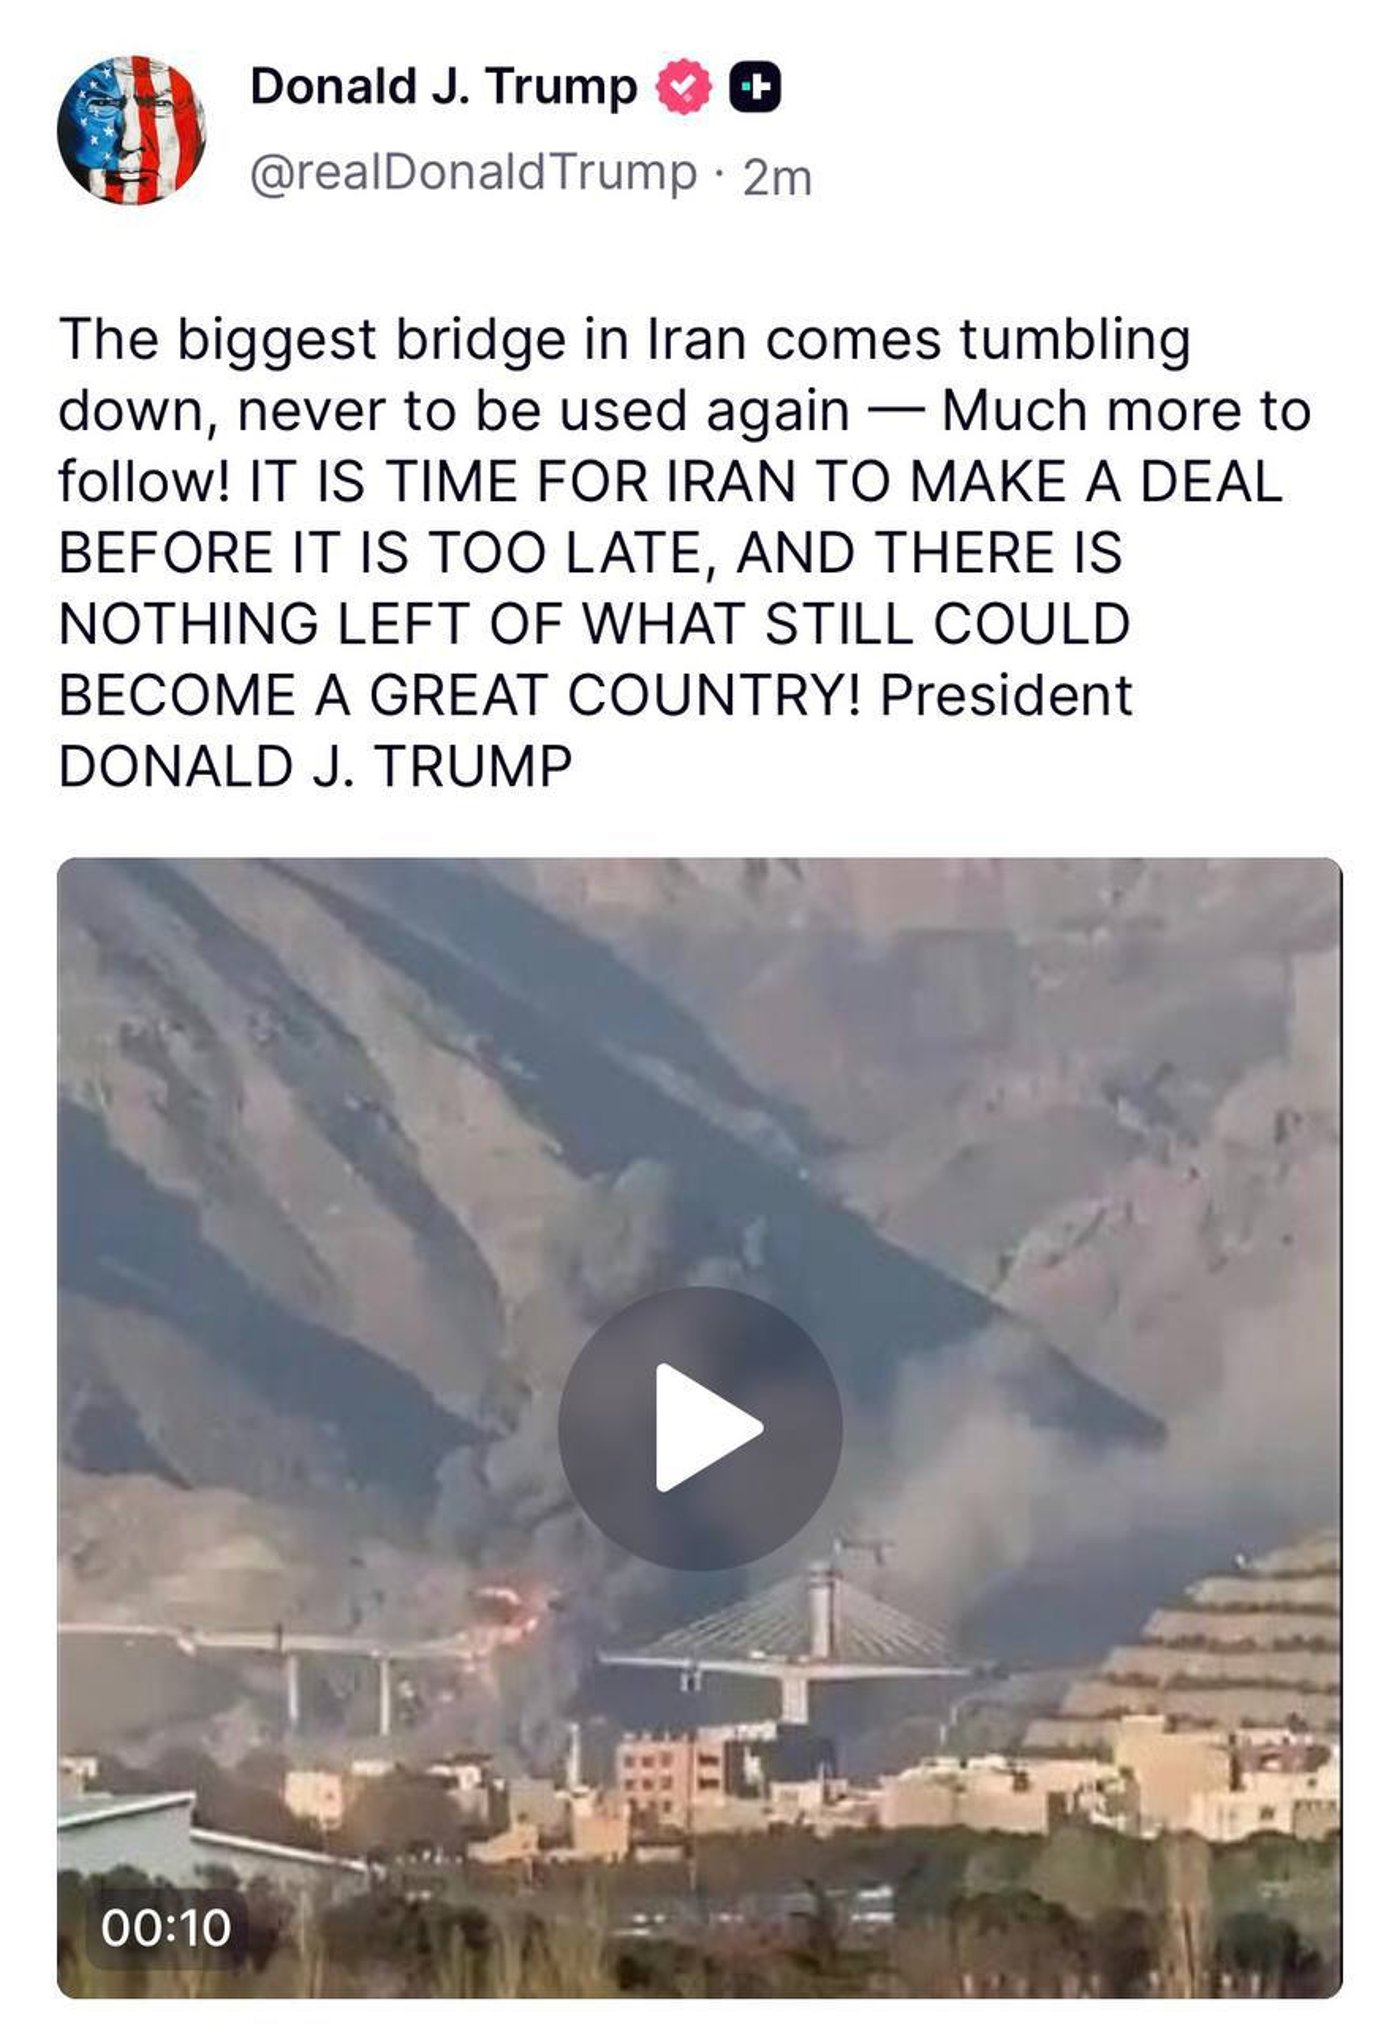Tap the black plus badge icon

pyautogui.click(x=756, y=88)
